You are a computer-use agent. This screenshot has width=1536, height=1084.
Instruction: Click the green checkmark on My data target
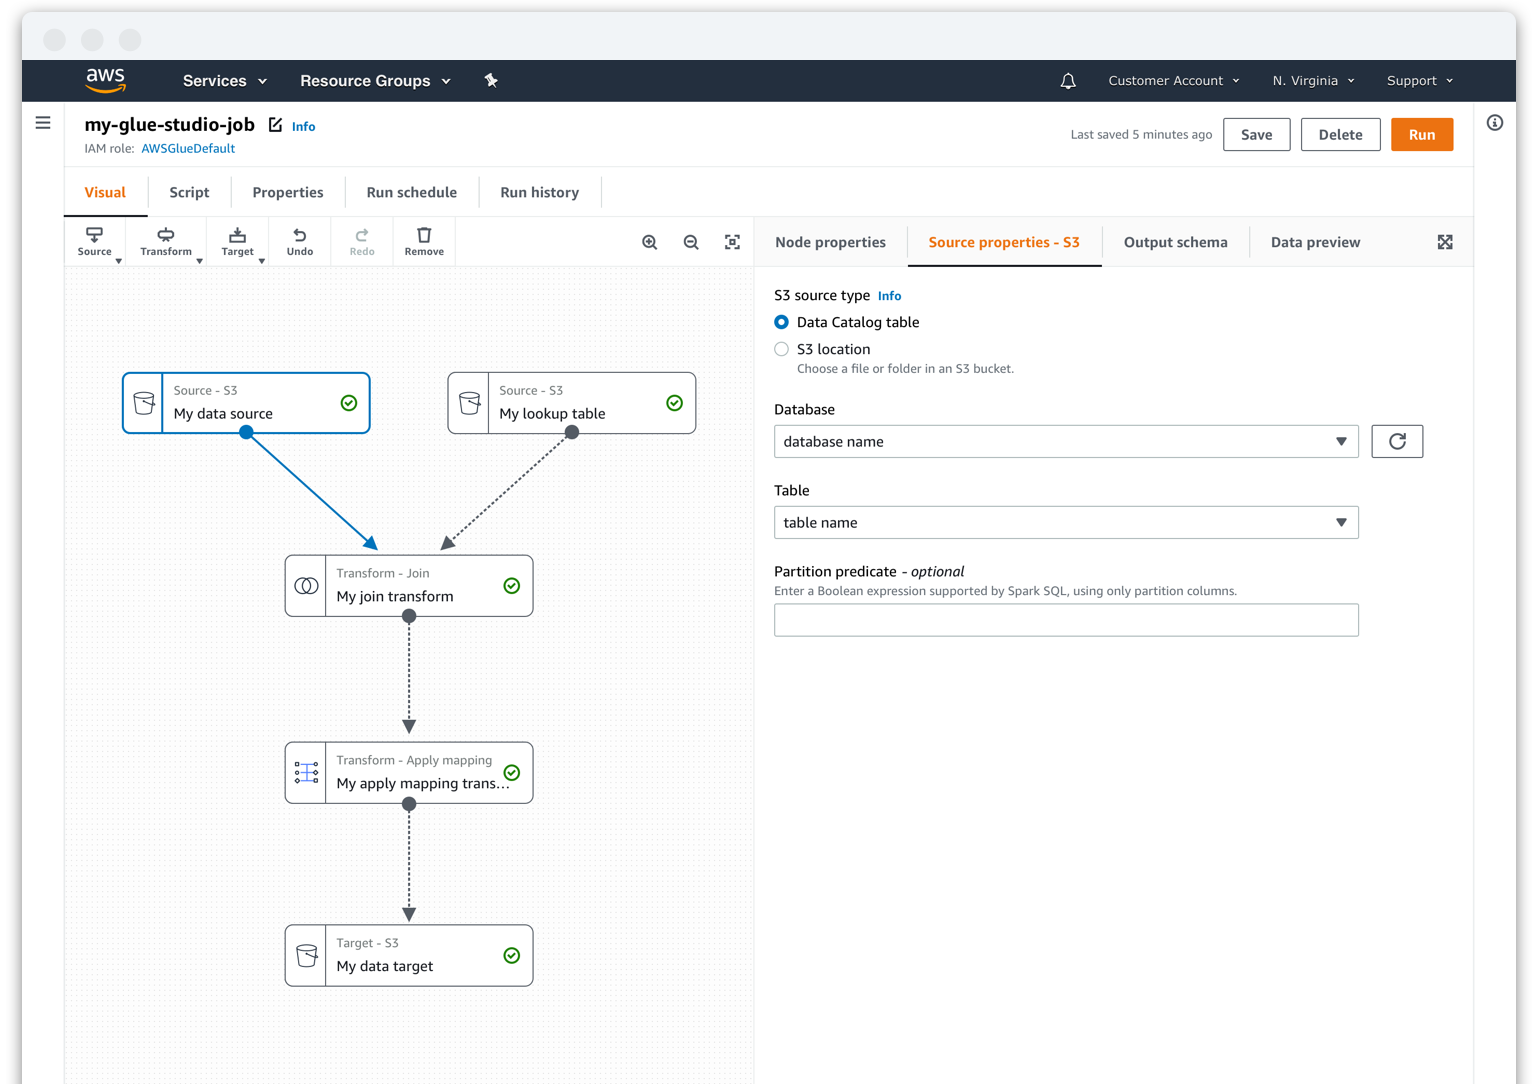coord(512,955)
